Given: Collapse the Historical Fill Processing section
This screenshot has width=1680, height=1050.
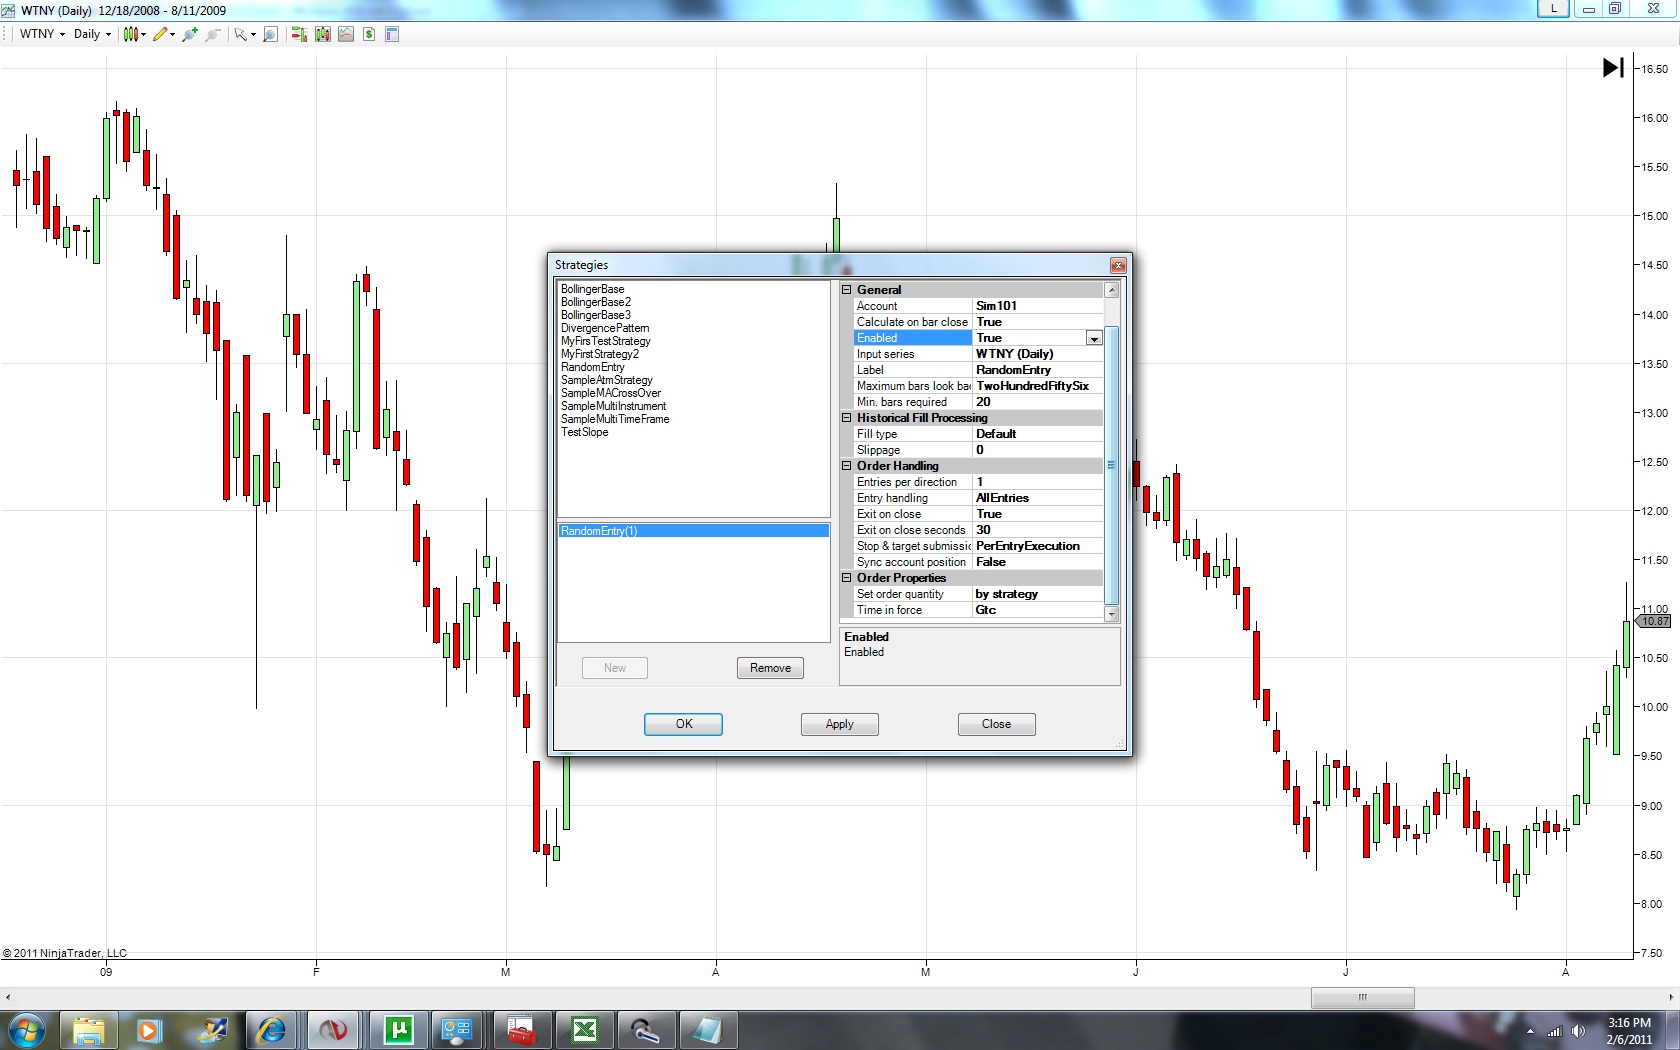Looking at the screenshot, I should tap(847, 418).
